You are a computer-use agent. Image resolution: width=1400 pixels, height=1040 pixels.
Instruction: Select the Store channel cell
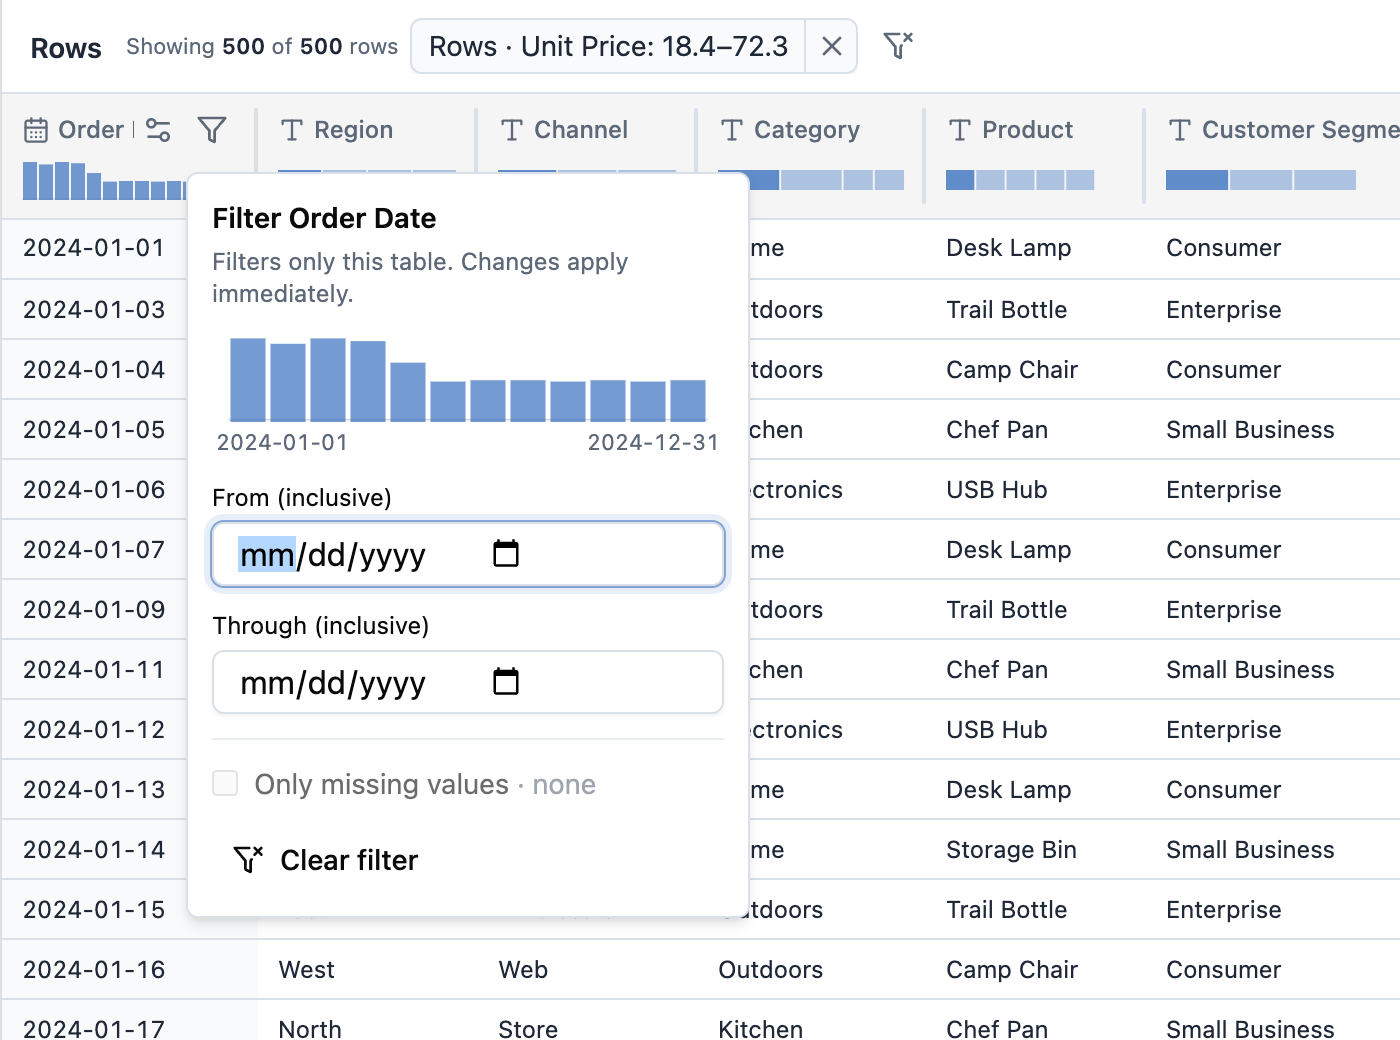click(x=528, y=1028)
